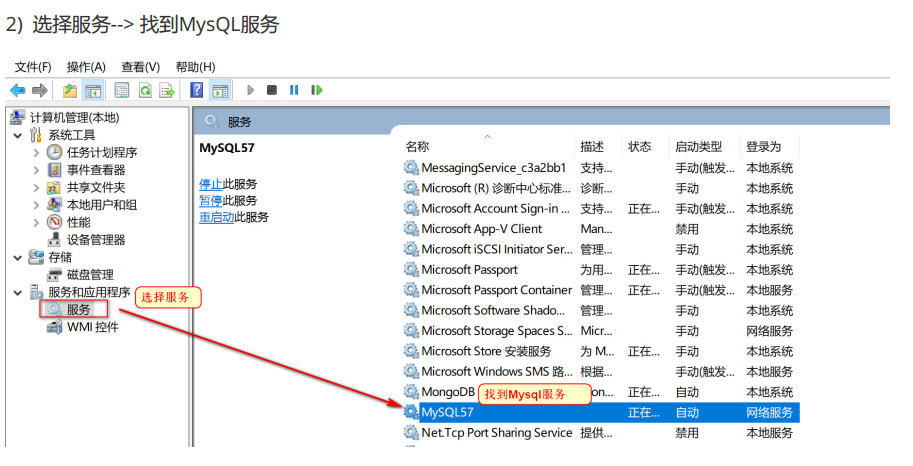Image resolution: width=913 pixels, height=466 pixels.
Task: Expand the 本地用户和组 node
Action: 36,205
